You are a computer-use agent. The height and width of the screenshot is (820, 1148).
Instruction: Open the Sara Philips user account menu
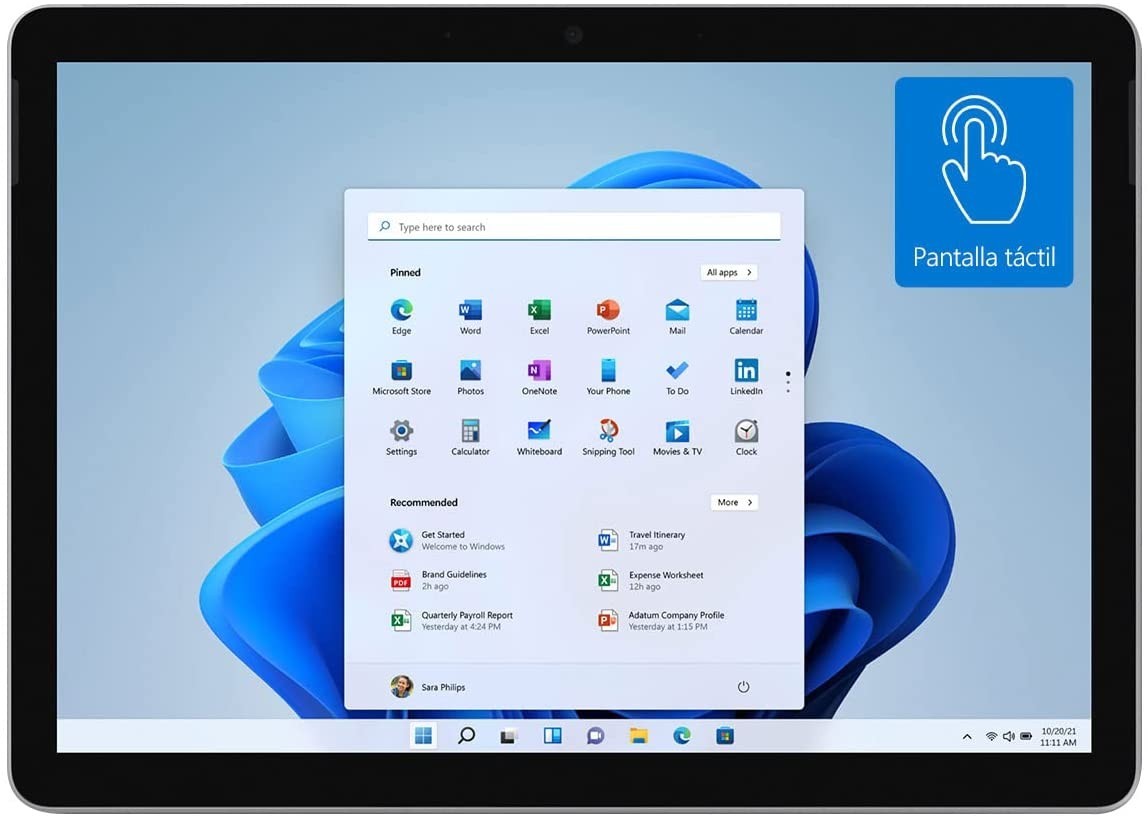(x=428, y=687)
